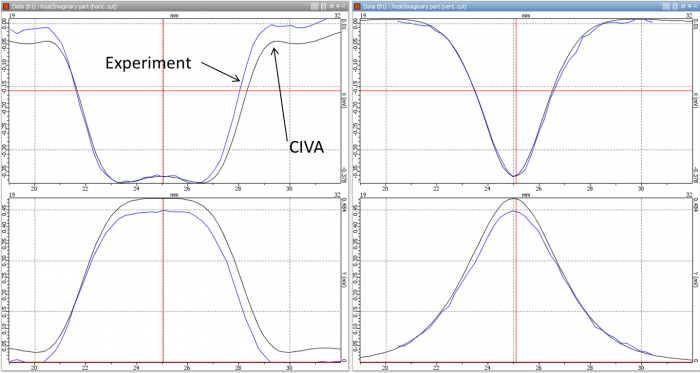Close the vert. cut window
Viewport: 700px width, 373px height.
tap(695, 6)
